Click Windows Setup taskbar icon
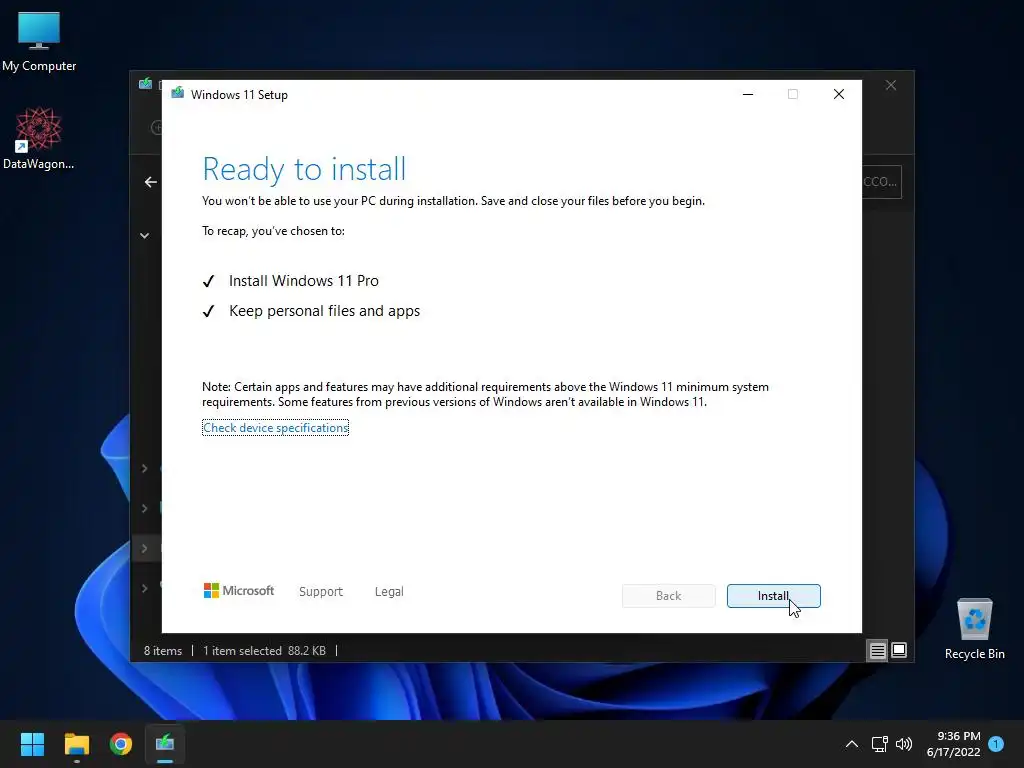Viewport: 1024px width, 768px height. pos(165,744)
